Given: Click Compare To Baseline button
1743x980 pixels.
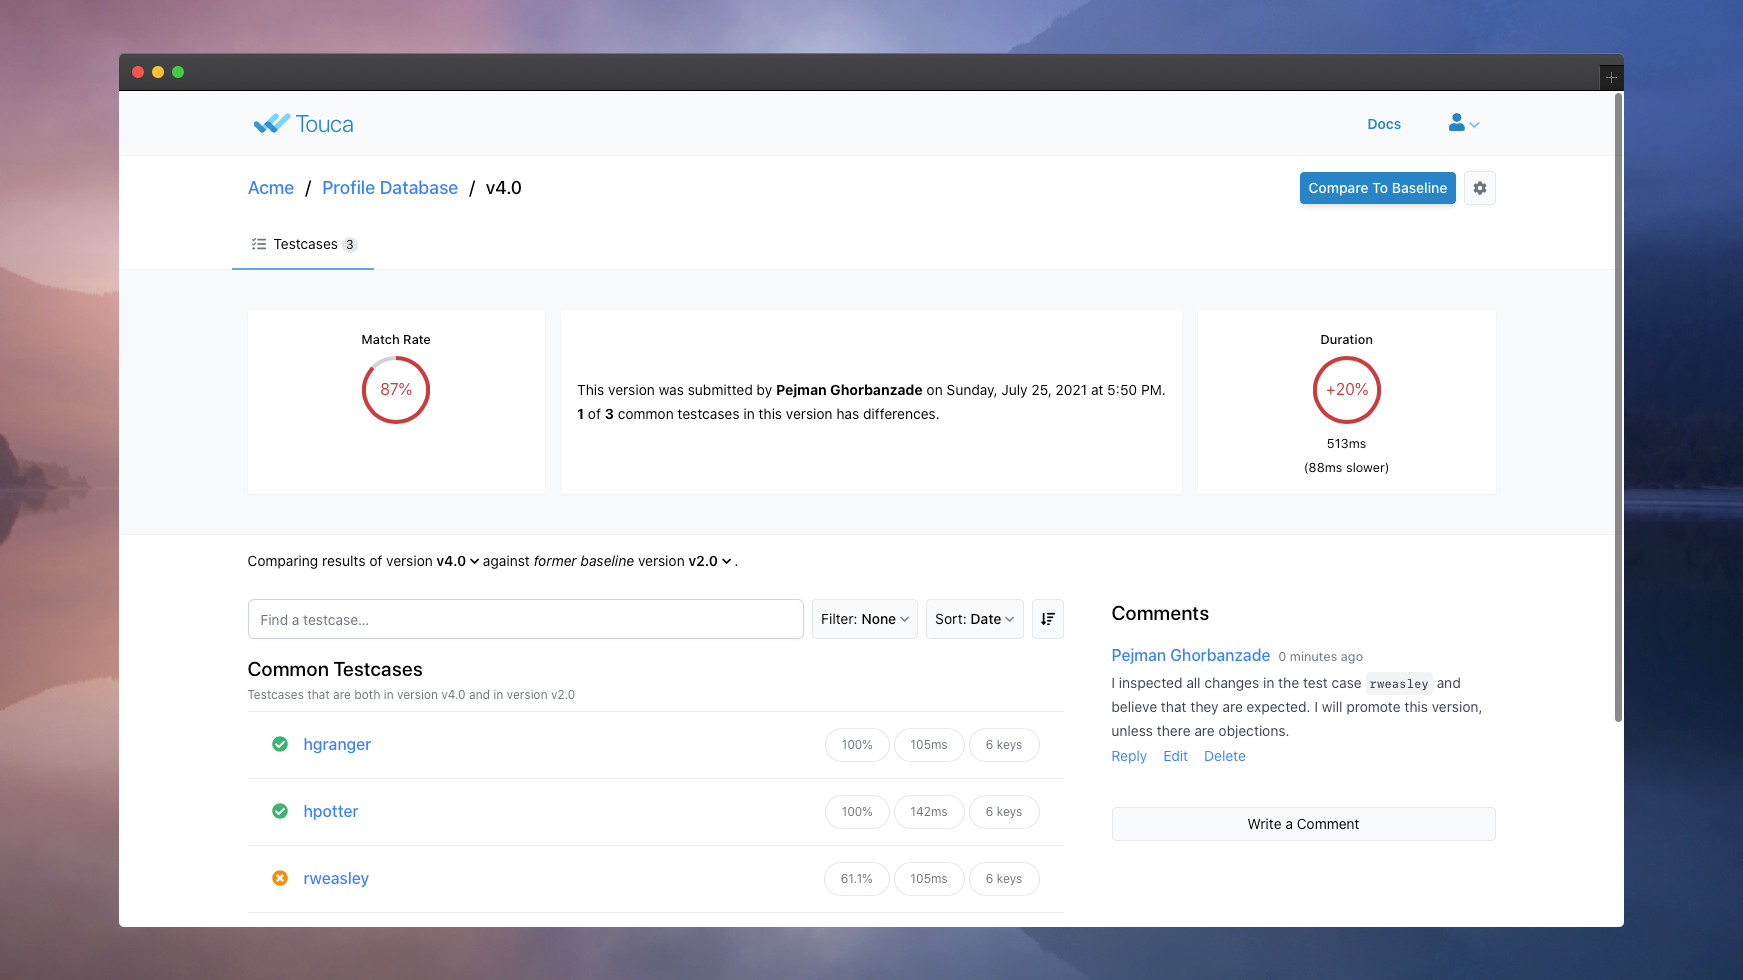Looking at the screenshot, I should click(x=1377, y=188).
